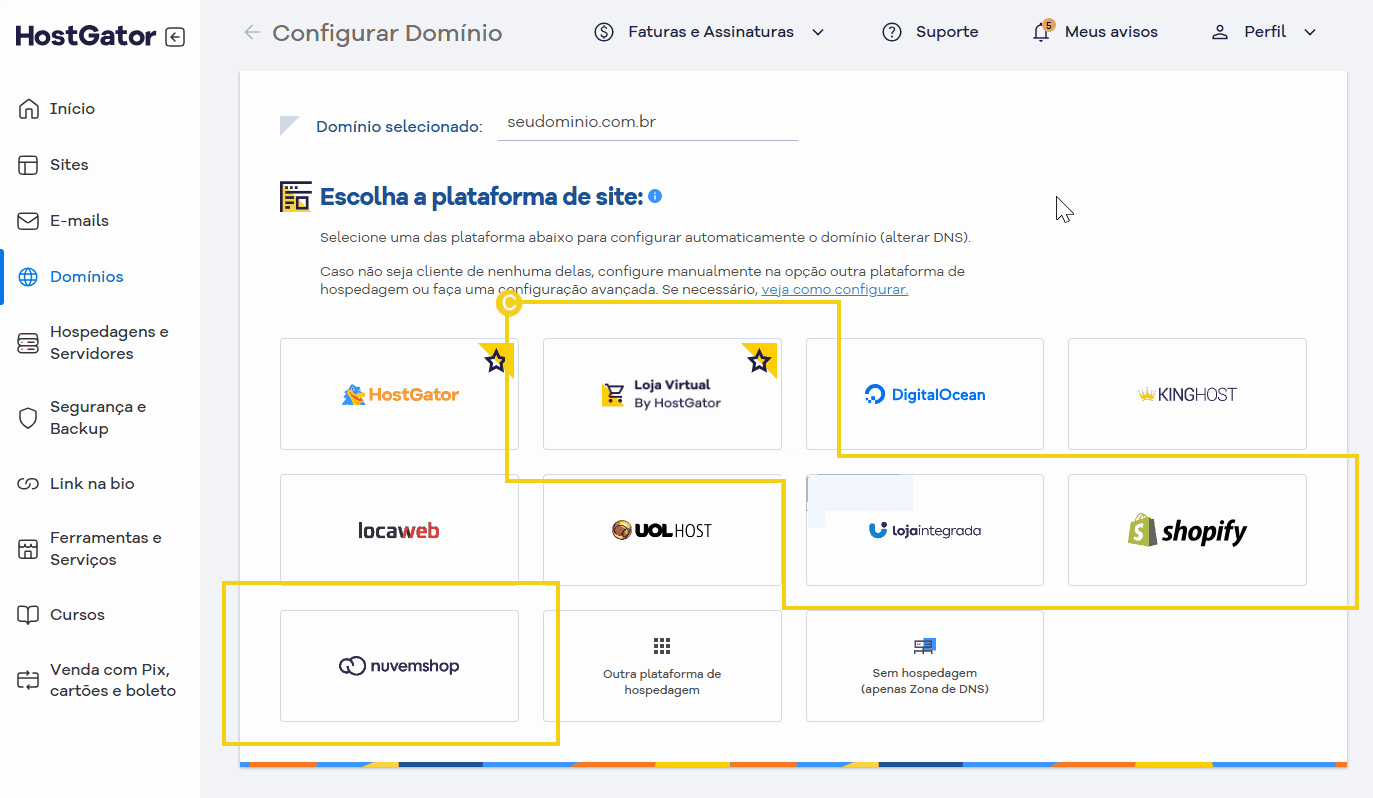Click the Ferramentas e Serviços store icon
Image resolution: width=1373 pixels, height=798 pixels.
coord(28,549)
